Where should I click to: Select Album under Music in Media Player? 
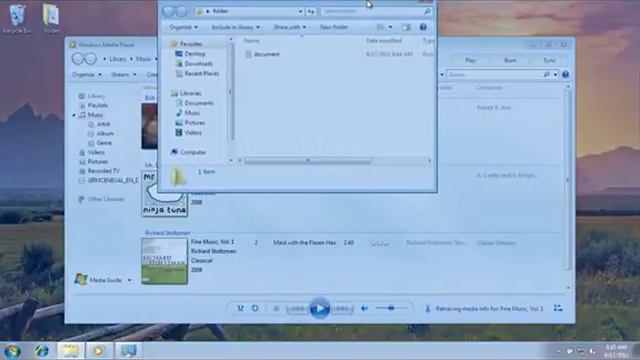104,133
